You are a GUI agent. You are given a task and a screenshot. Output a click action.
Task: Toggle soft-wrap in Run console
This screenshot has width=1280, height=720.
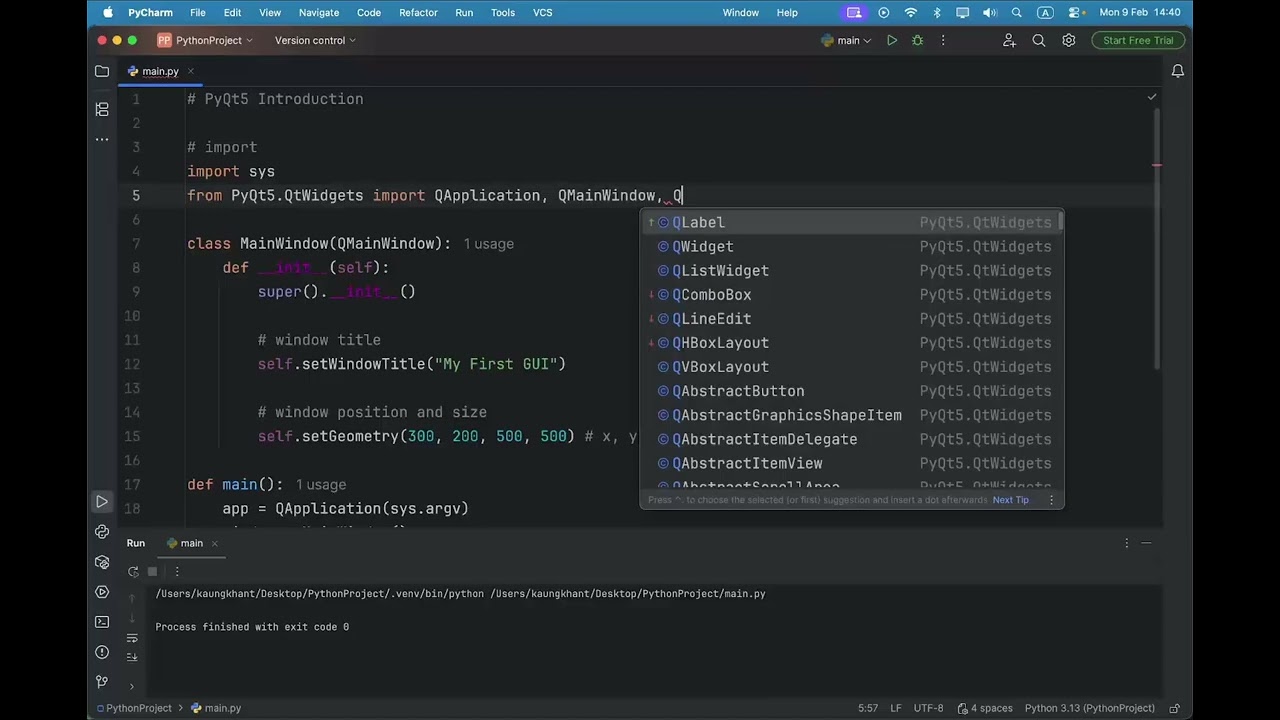pyautogui.click(x=132, y=637)
